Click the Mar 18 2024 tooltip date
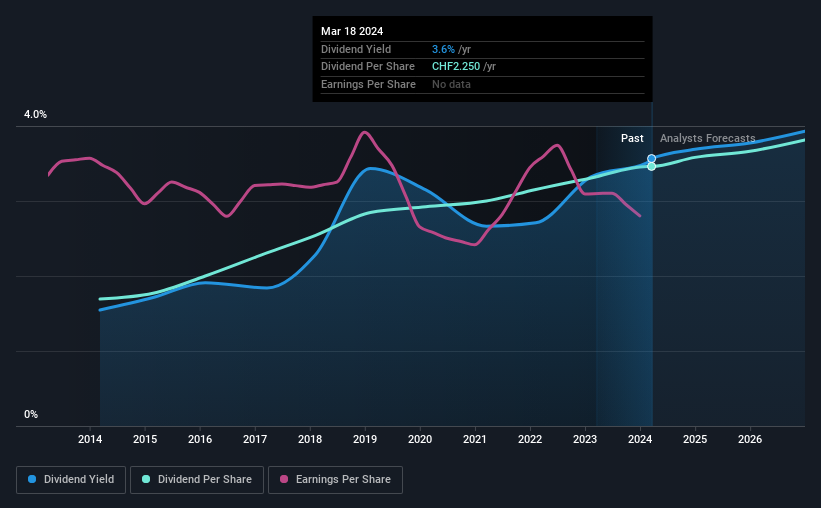 tap(352, 31)
